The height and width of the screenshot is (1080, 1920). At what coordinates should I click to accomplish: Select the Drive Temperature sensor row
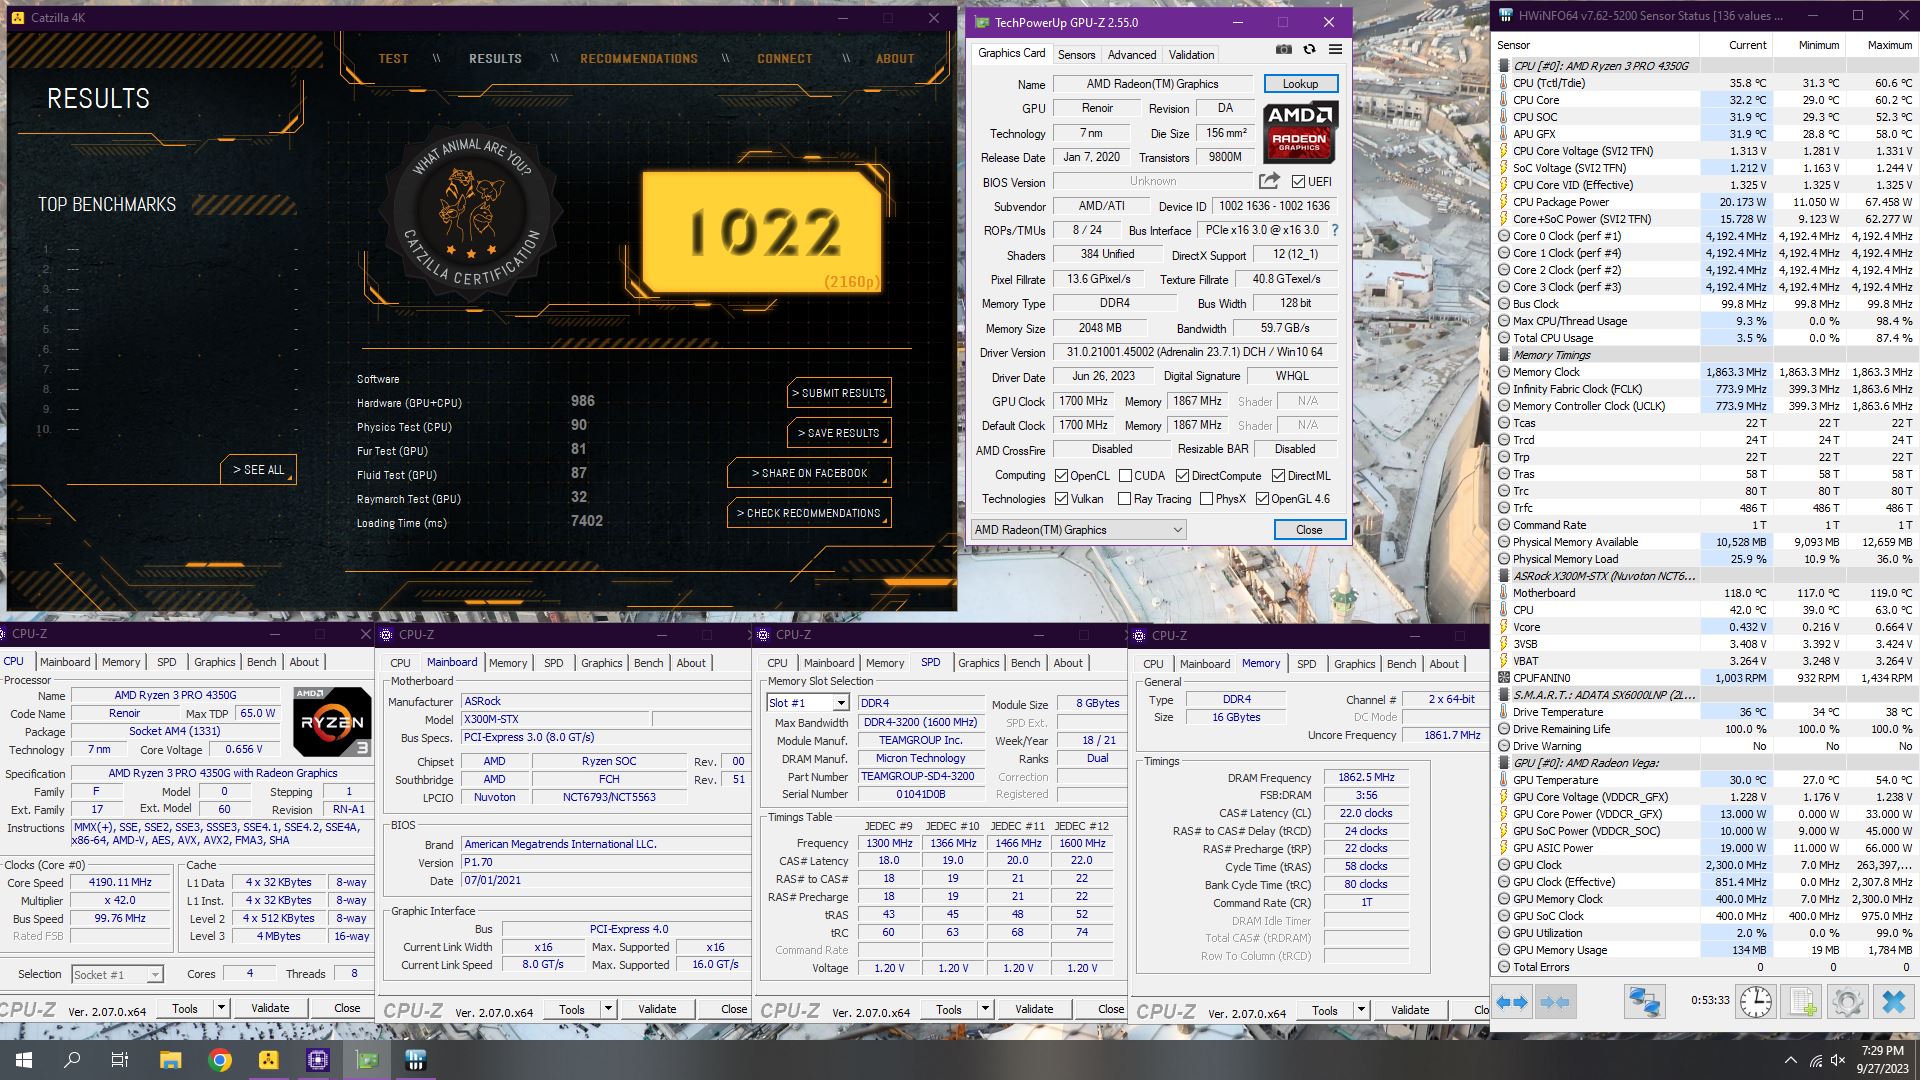coord(1705,712)
